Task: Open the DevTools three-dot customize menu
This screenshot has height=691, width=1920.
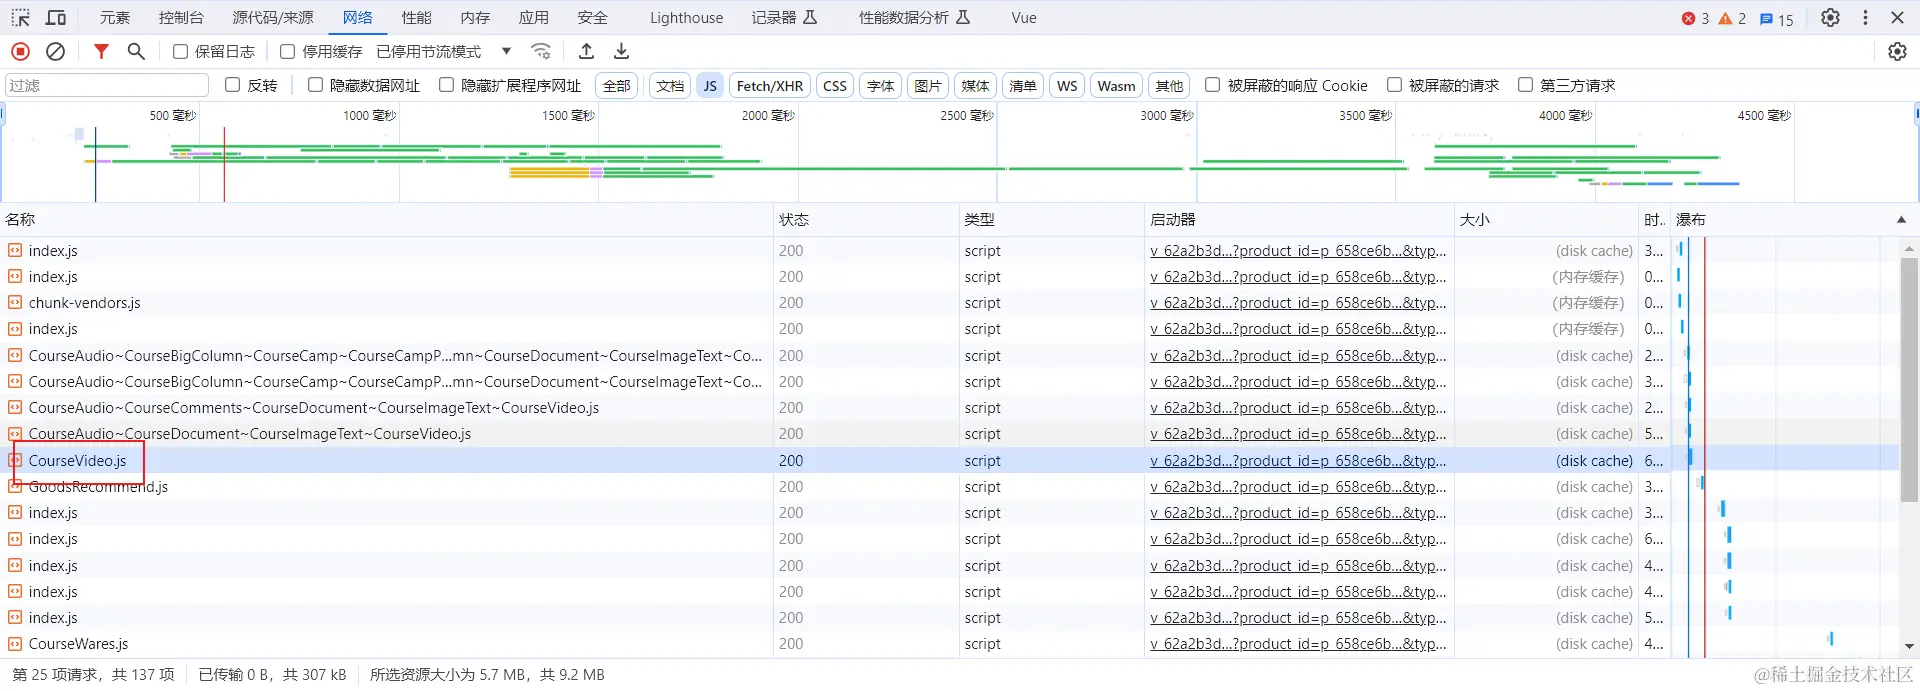Action: coord(1865,18)
